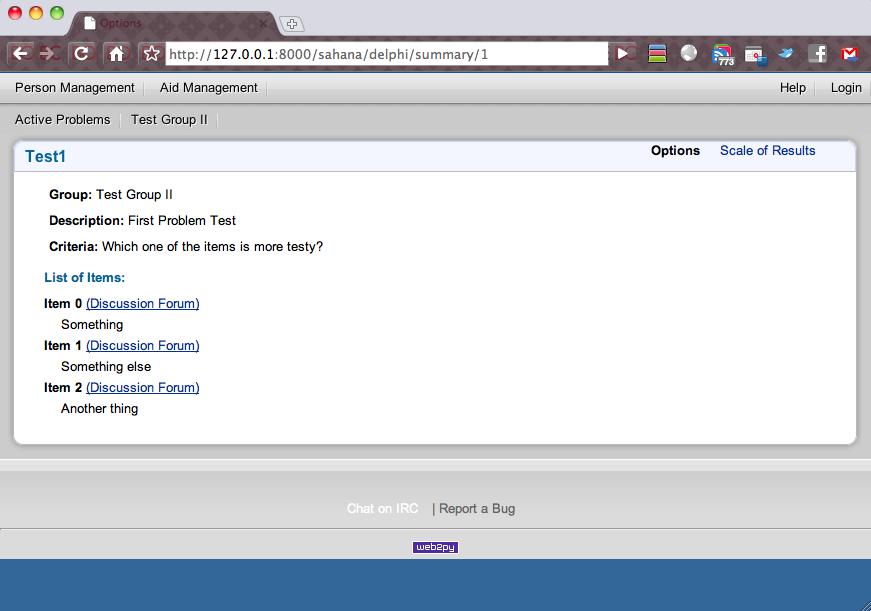This screenshot has width=871, height=611.
Task: Open a new browser tab
Action: pyautogui.click(x=292, y=24)
